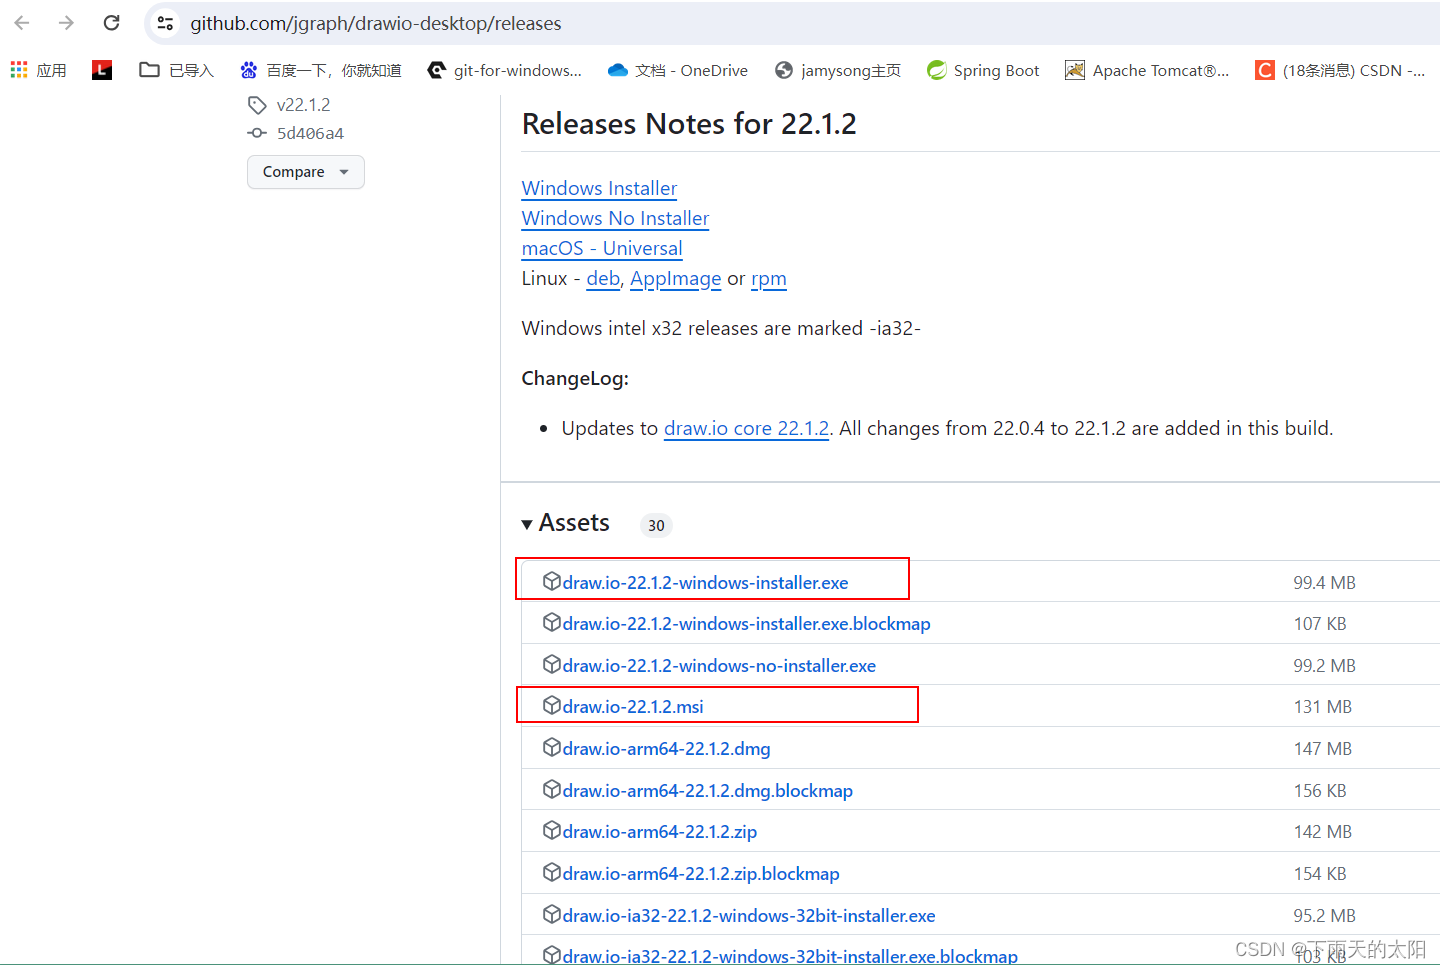
Task: Open the 应用 apps grid shortcut
Action: 38,70
